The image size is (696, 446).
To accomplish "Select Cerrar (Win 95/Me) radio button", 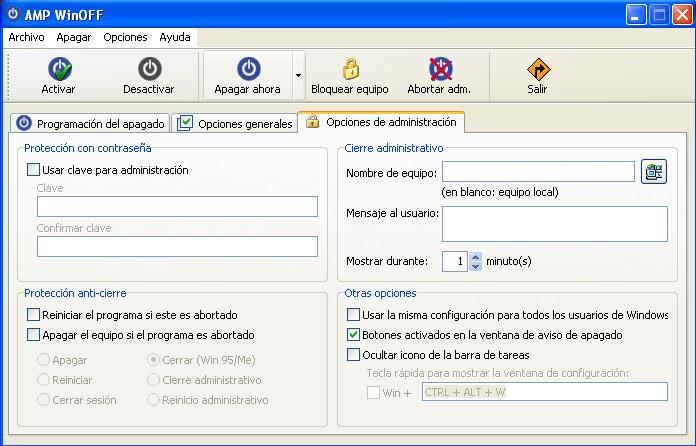I will click(153, 360).
